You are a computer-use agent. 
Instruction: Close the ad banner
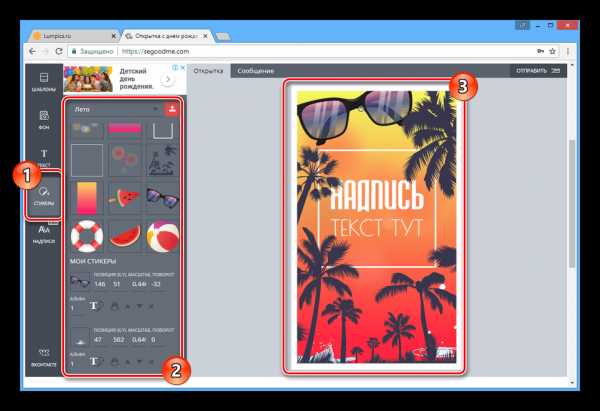[183, 68]
